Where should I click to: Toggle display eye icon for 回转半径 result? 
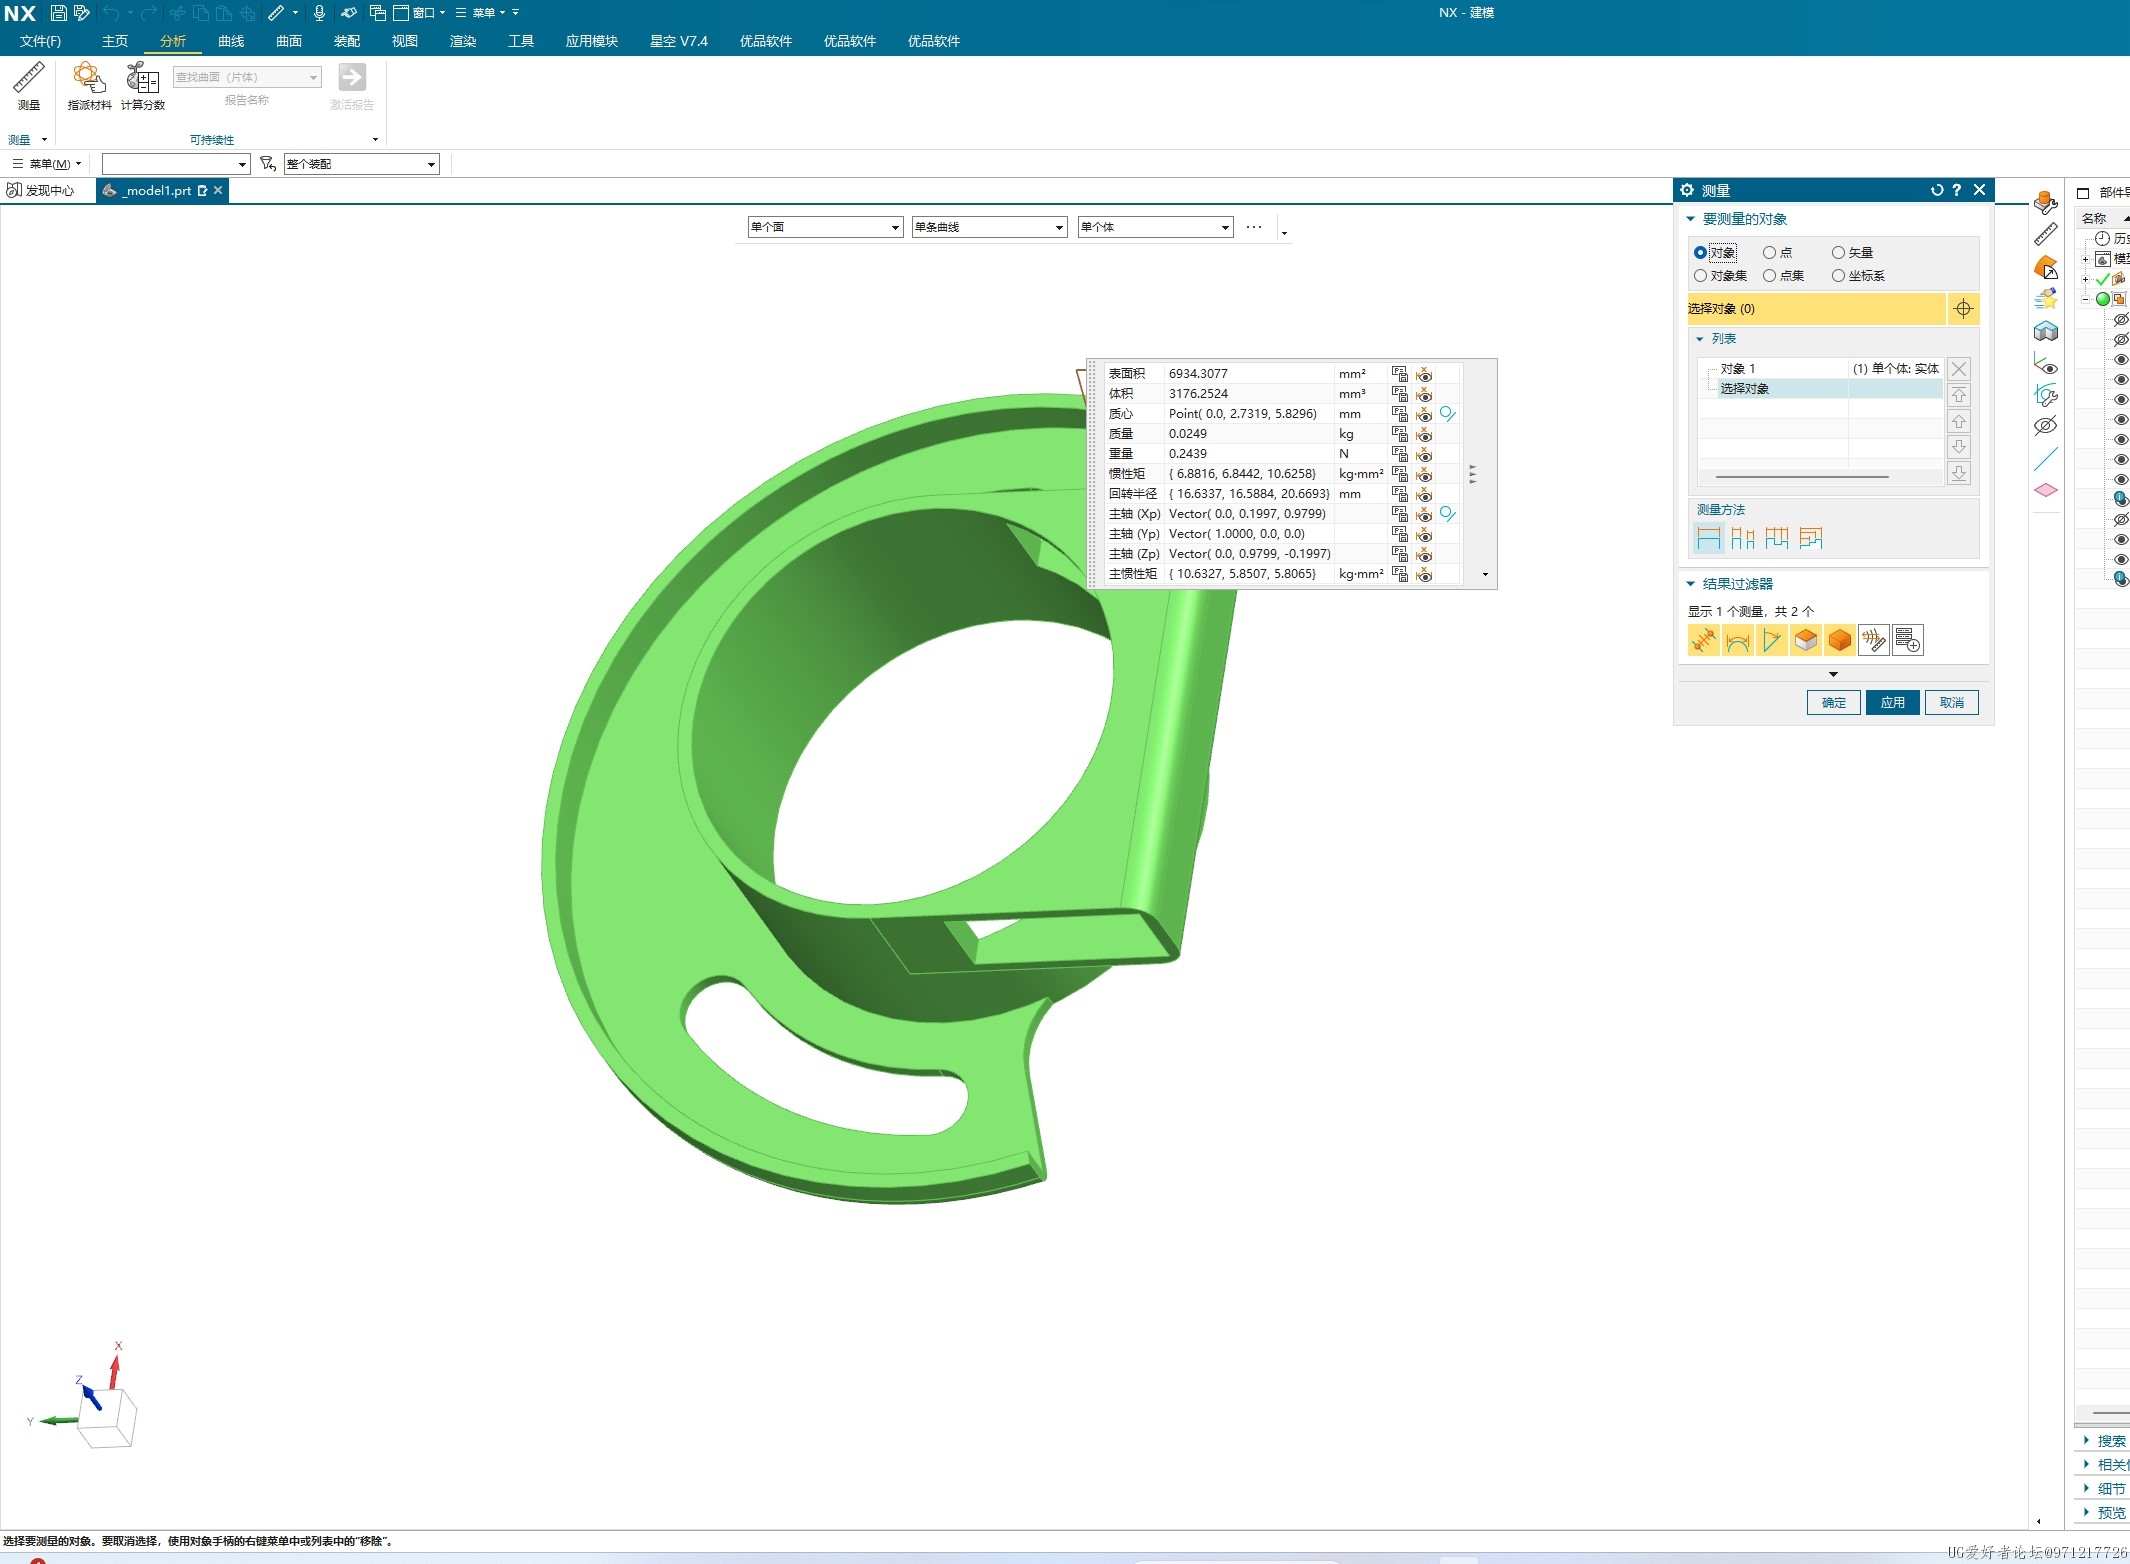pos(1424,494)
